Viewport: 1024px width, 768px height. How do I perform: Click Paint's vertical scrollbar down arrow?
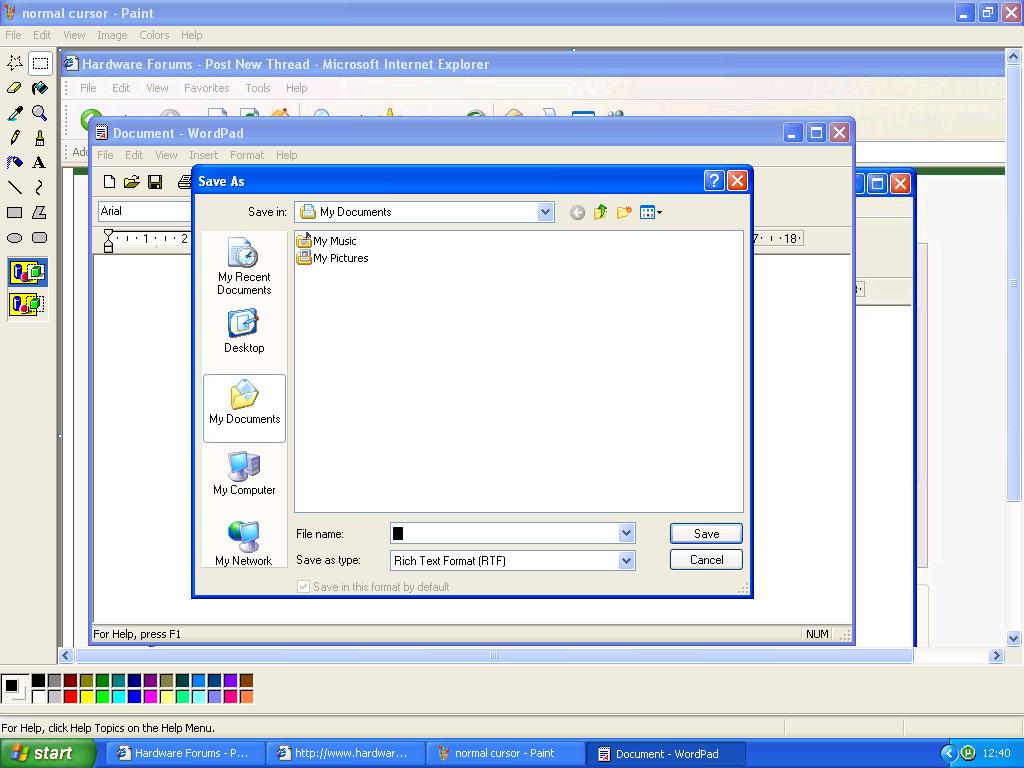click(x=1013, y=639)
